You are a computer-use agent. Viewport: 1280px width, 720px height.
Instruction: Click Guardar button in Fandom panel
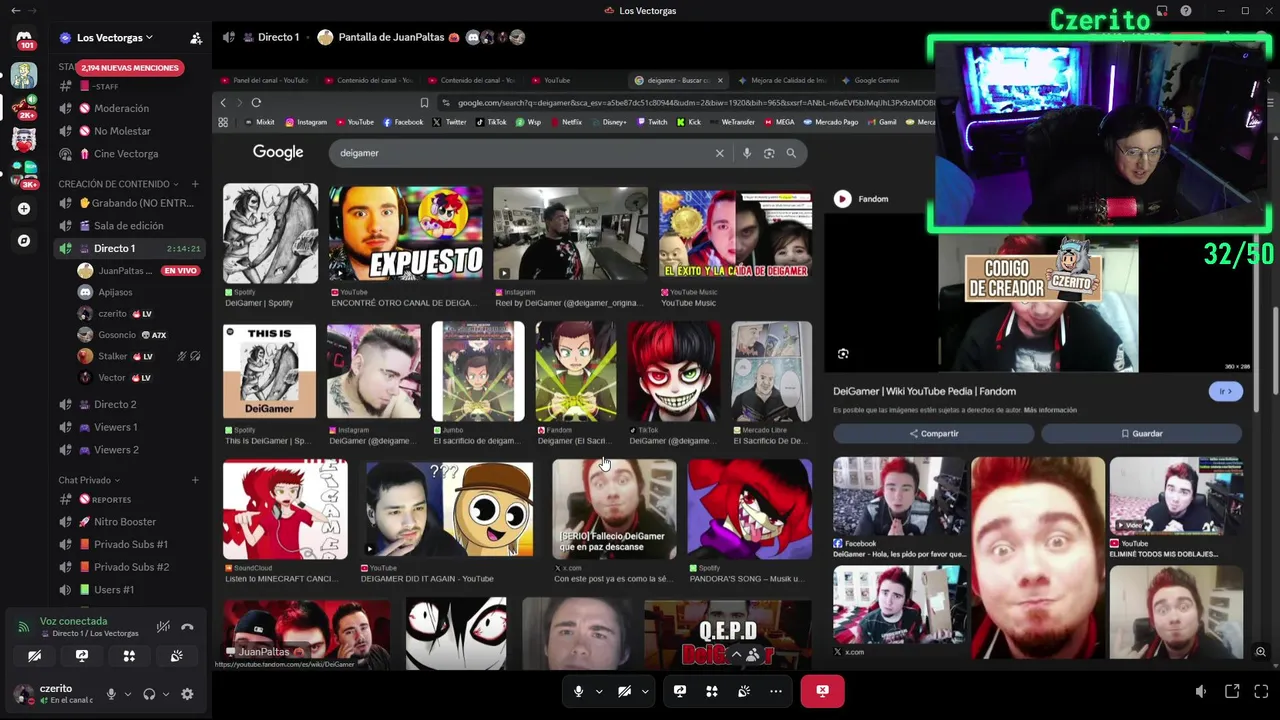point(1142,434)
